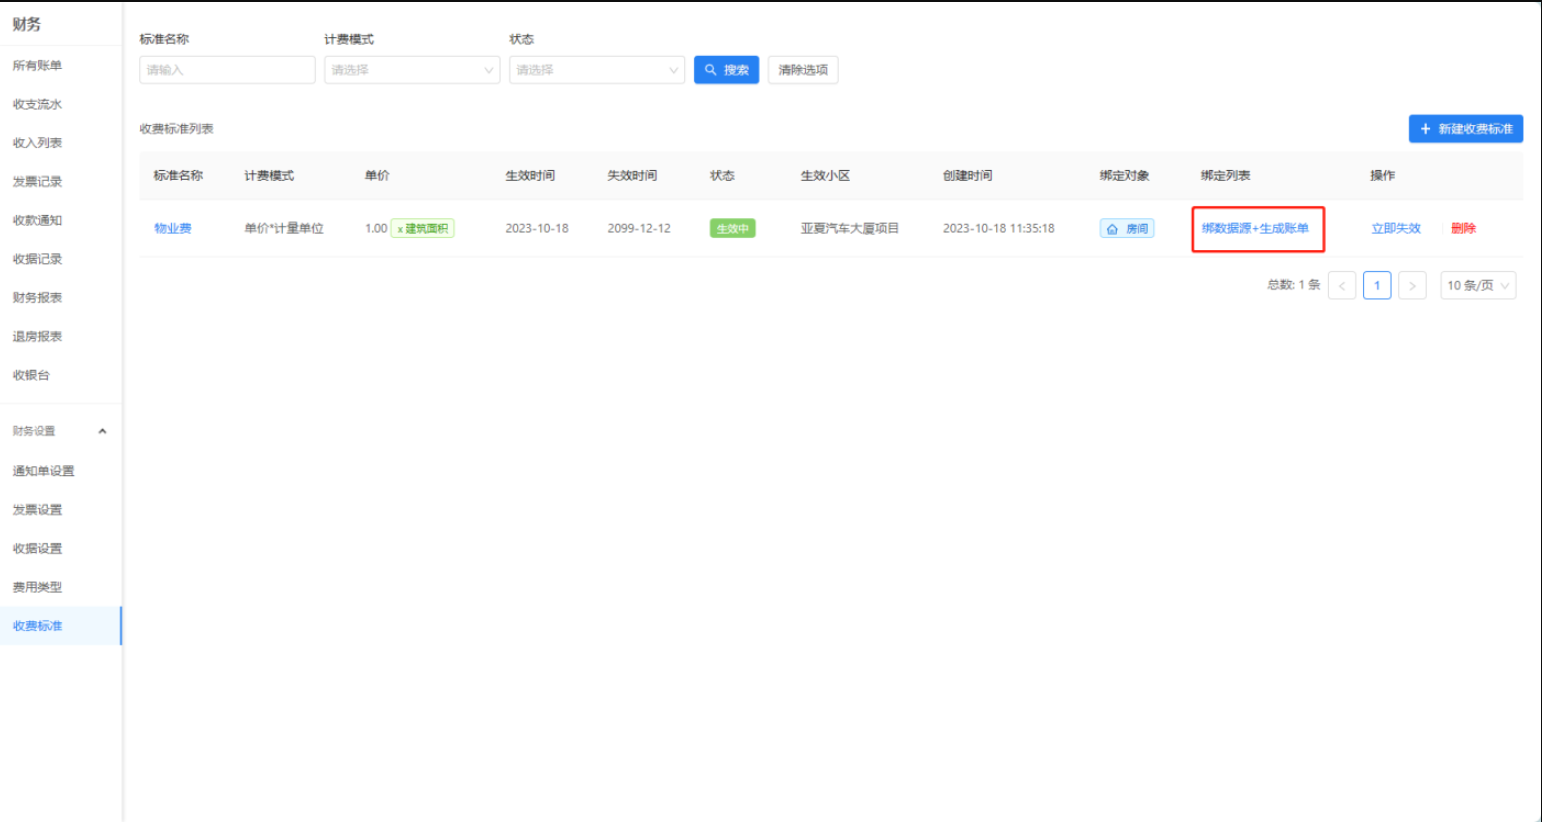Click the blue 搜索 search button
Image resolution: width=1542 pixels, height=822 pixels.
click(x=726, y=70)
